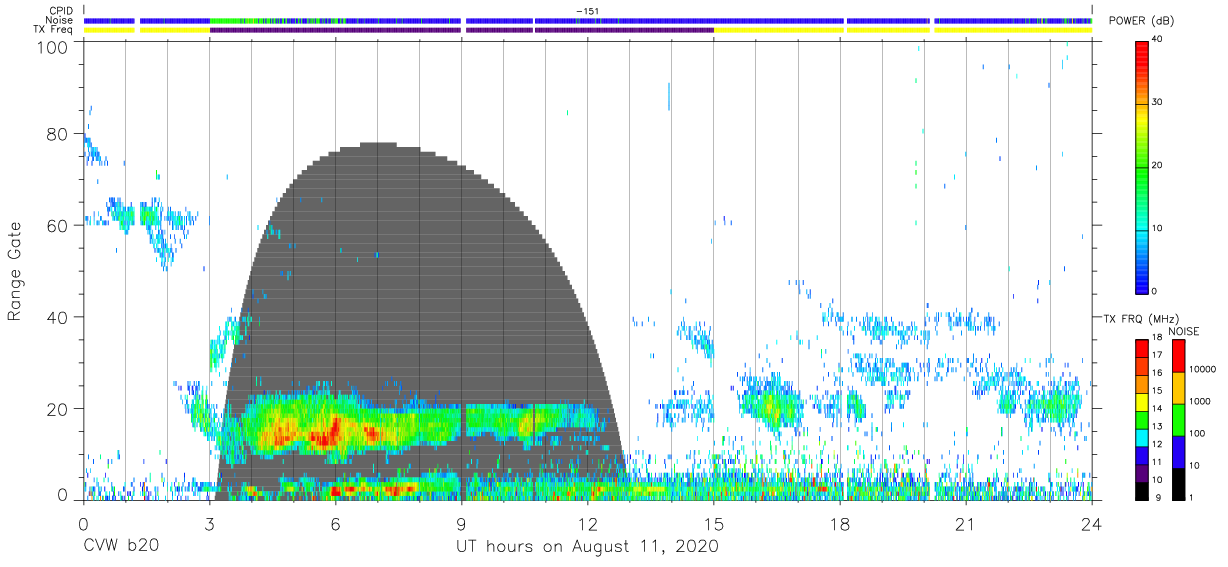1228x567 pixels.
Task: Click the UT hours on August 11, 2020 title
Action: [587, 547]
